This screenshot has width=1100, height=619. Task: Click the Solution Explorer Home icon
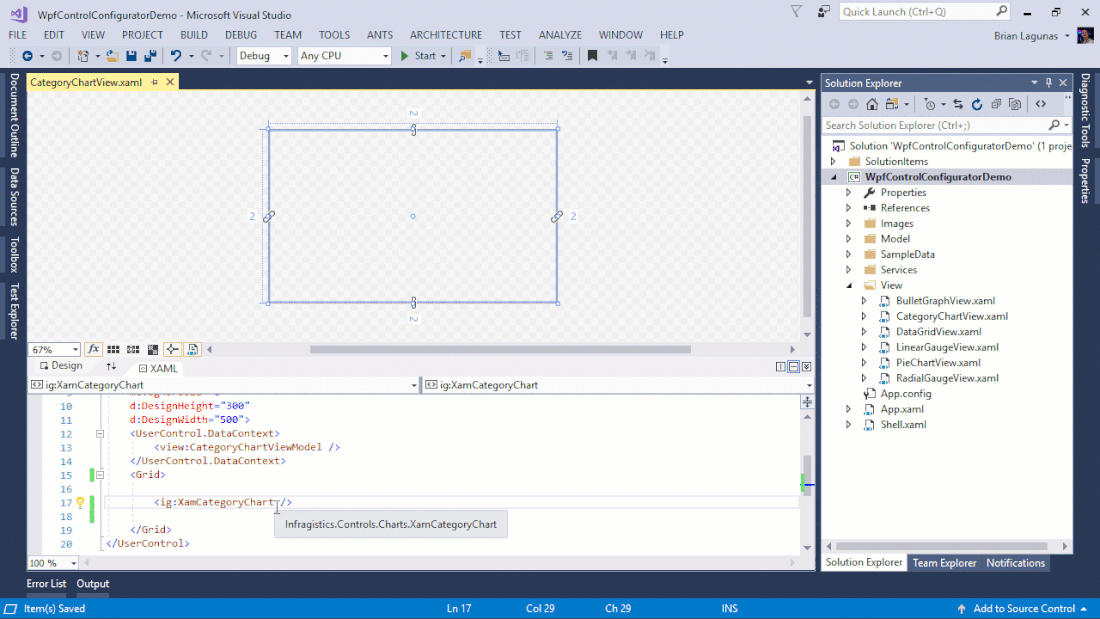(x=872, y=105)
